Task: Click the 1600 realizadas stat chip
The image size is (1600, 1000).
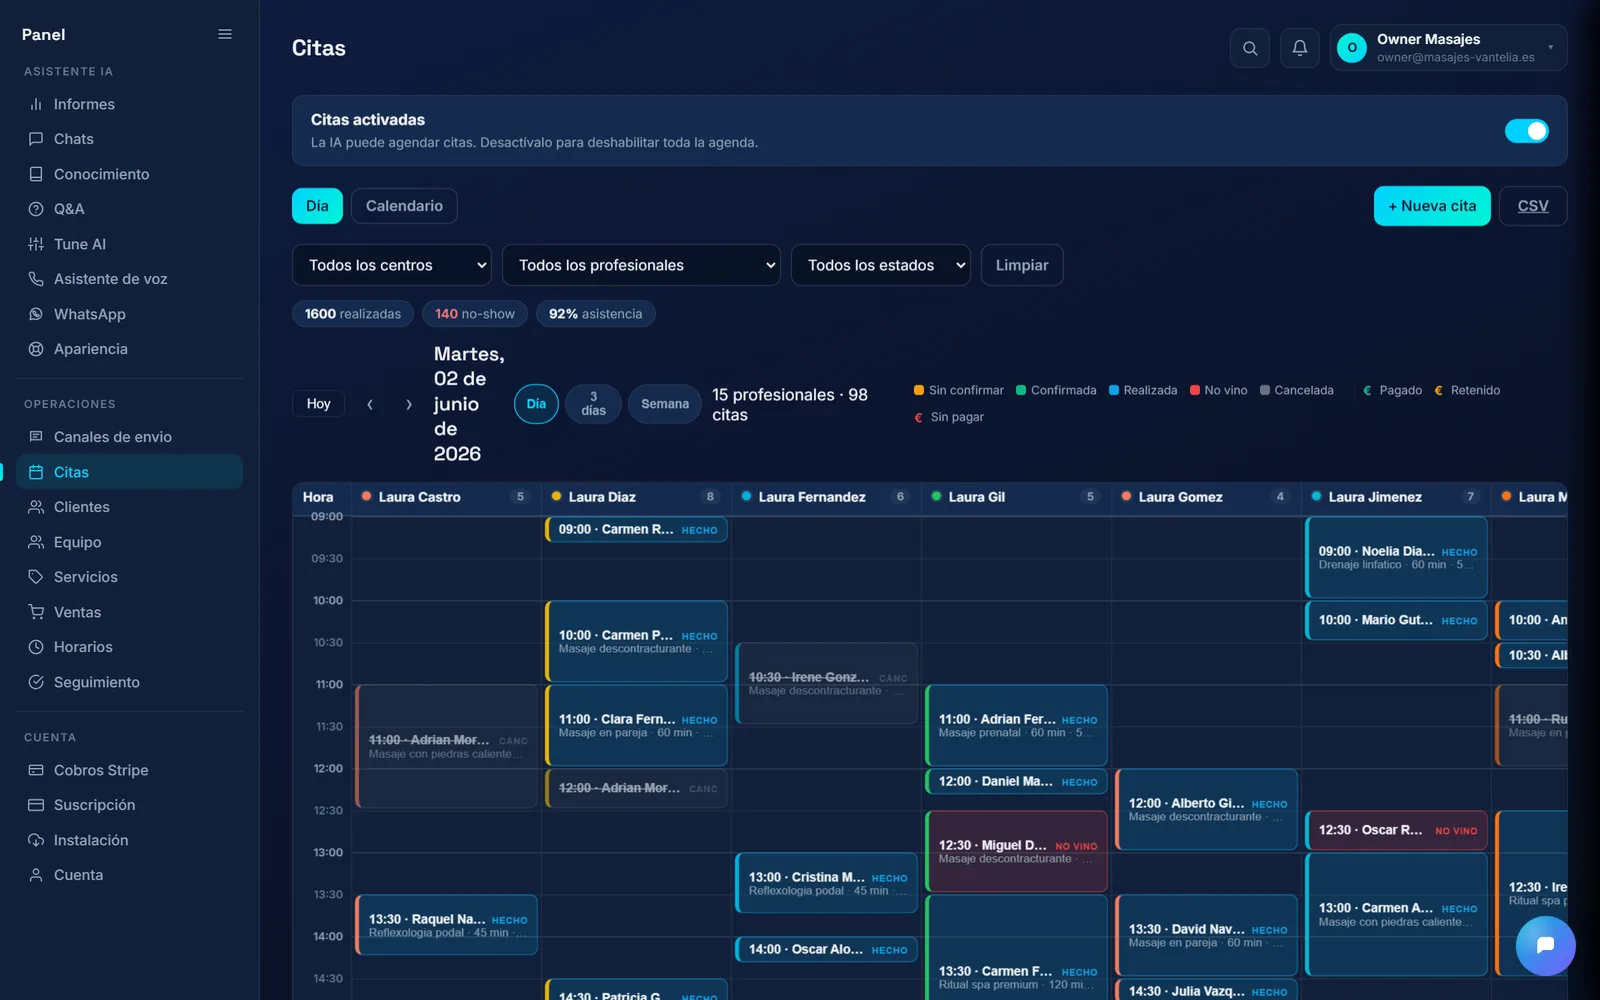Action: pos(353,314)
